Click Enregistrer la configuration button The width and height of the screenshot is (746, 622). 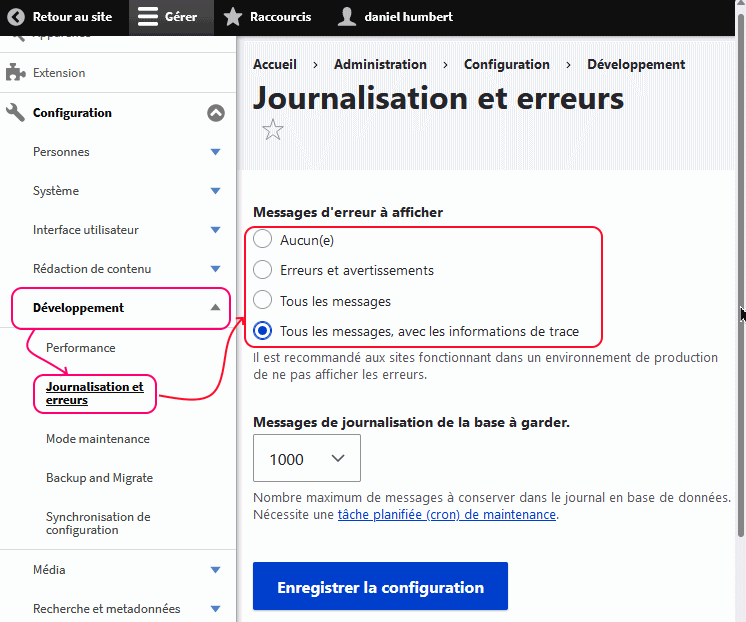(380, 586)
